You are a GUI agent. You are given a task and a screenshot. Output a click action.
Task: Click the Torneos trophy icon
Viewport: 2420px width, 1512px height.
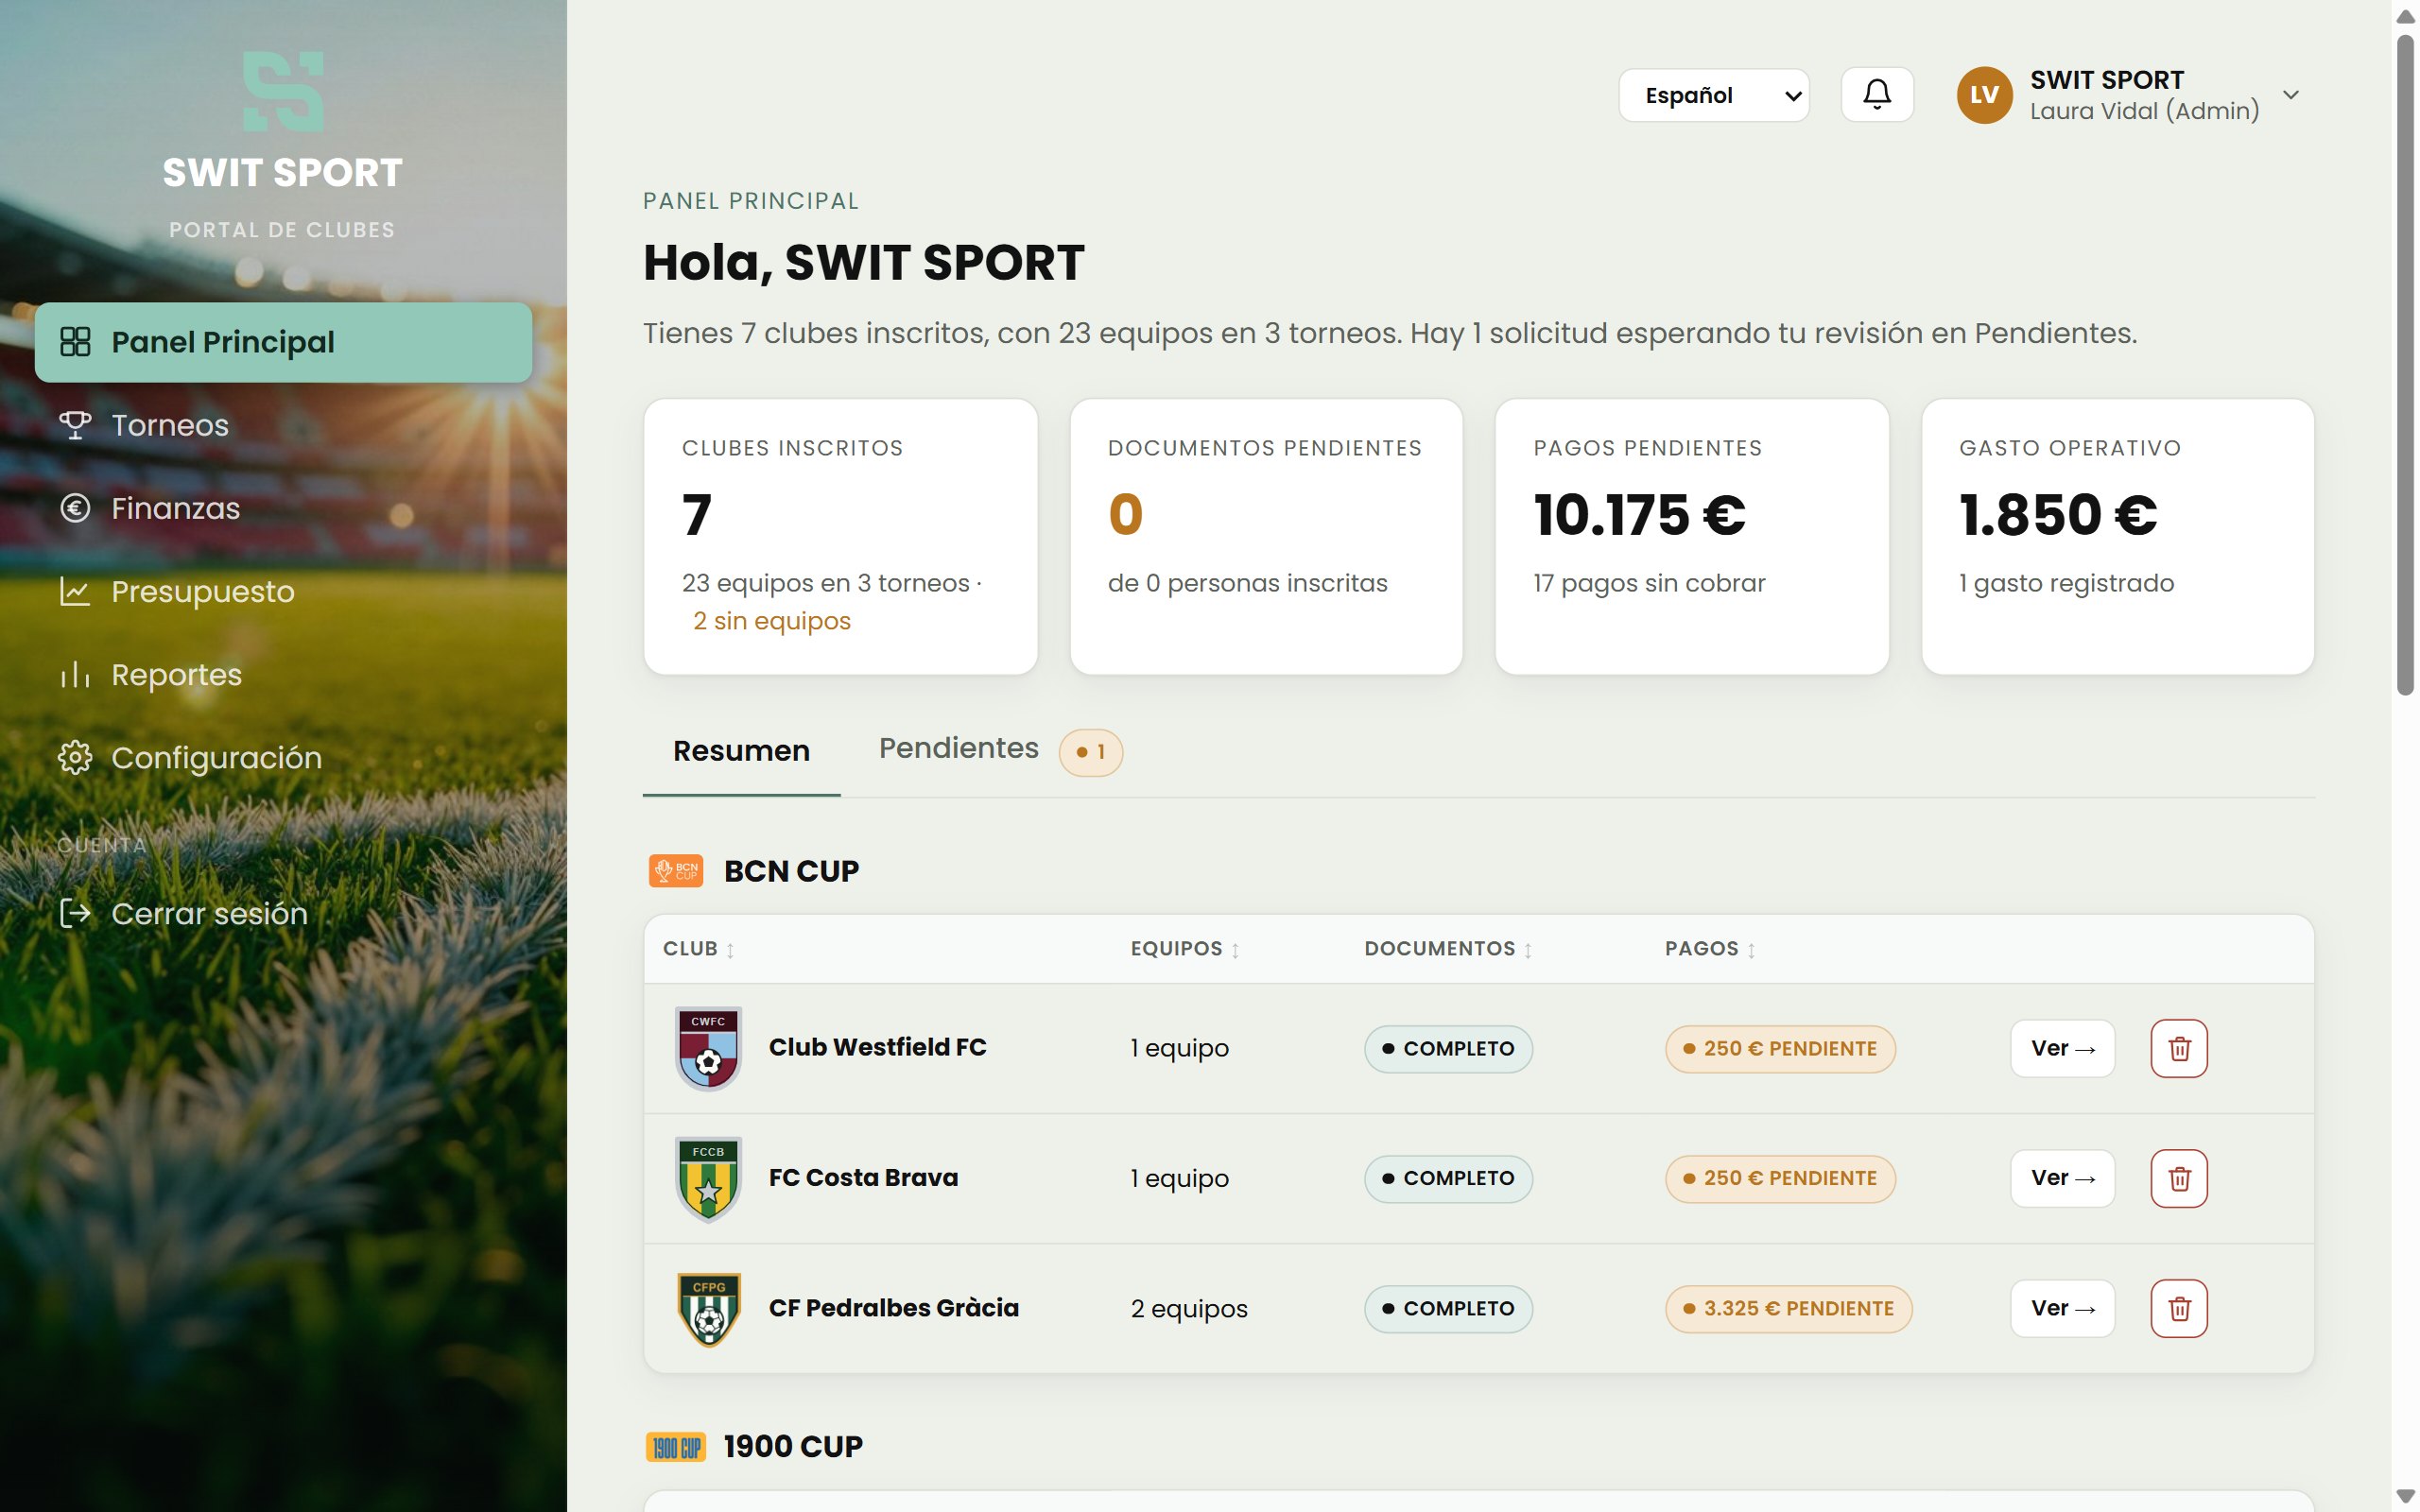tap(75, 425)
